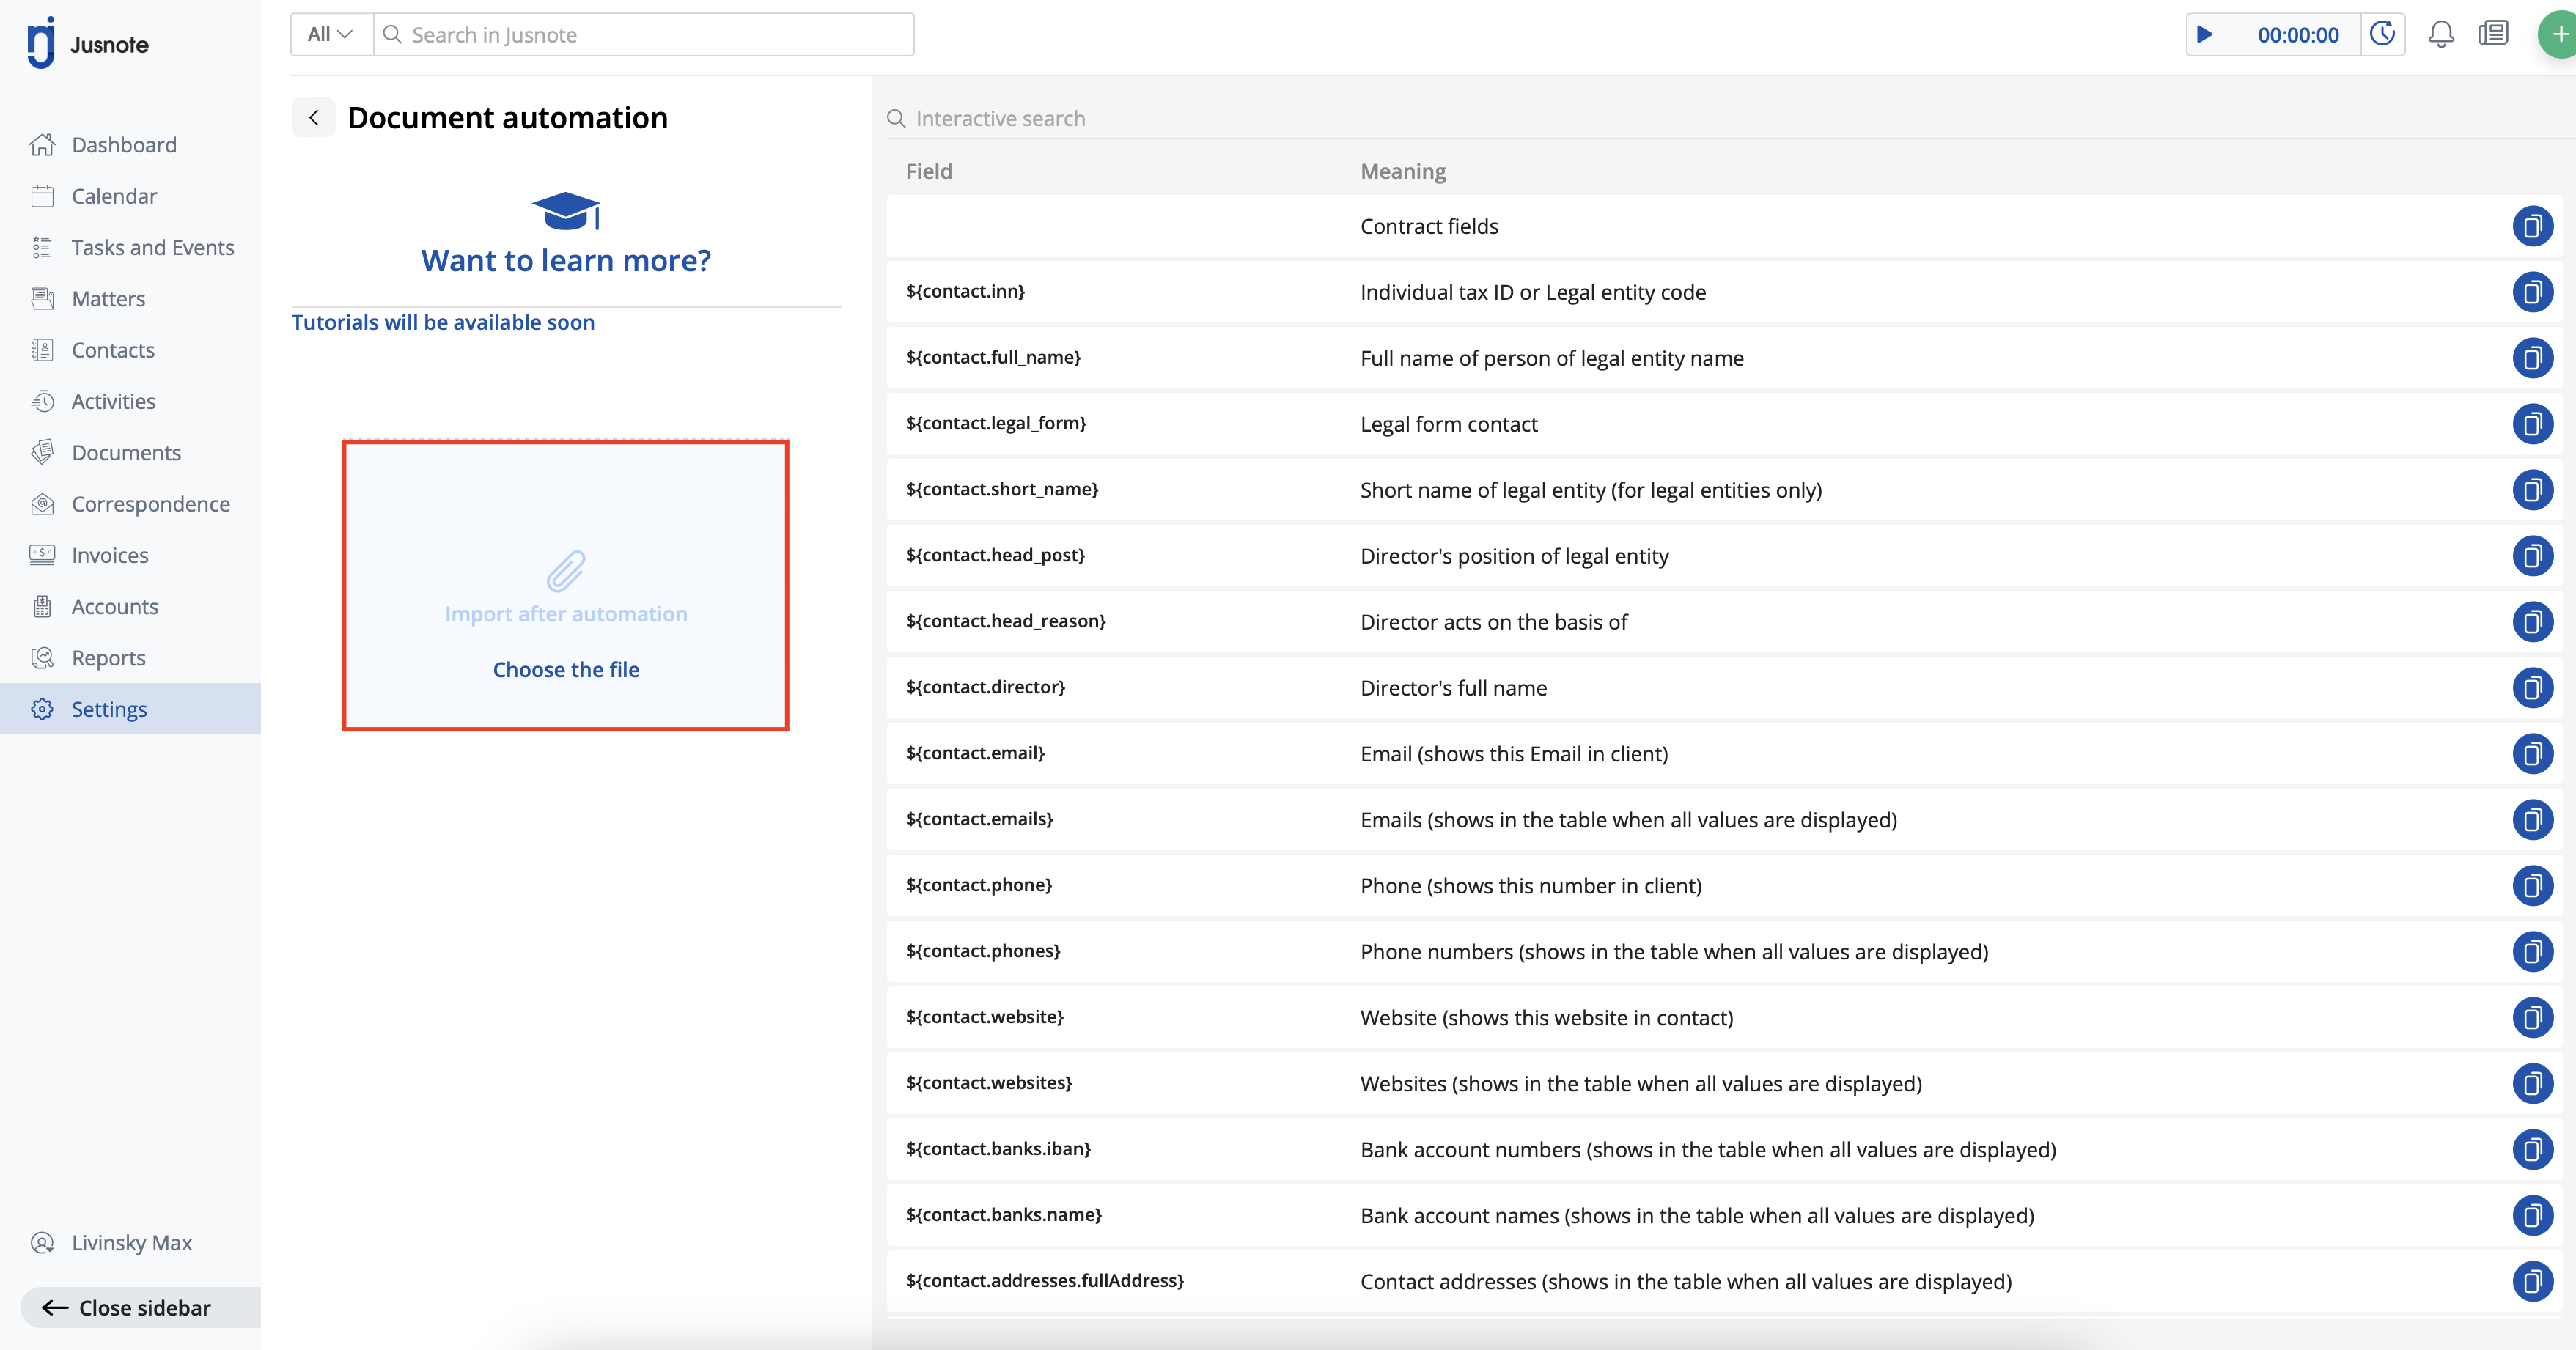Click the Jusnote logo
Viewport: 2576px width, 1350px height.
tap(88, 43)
